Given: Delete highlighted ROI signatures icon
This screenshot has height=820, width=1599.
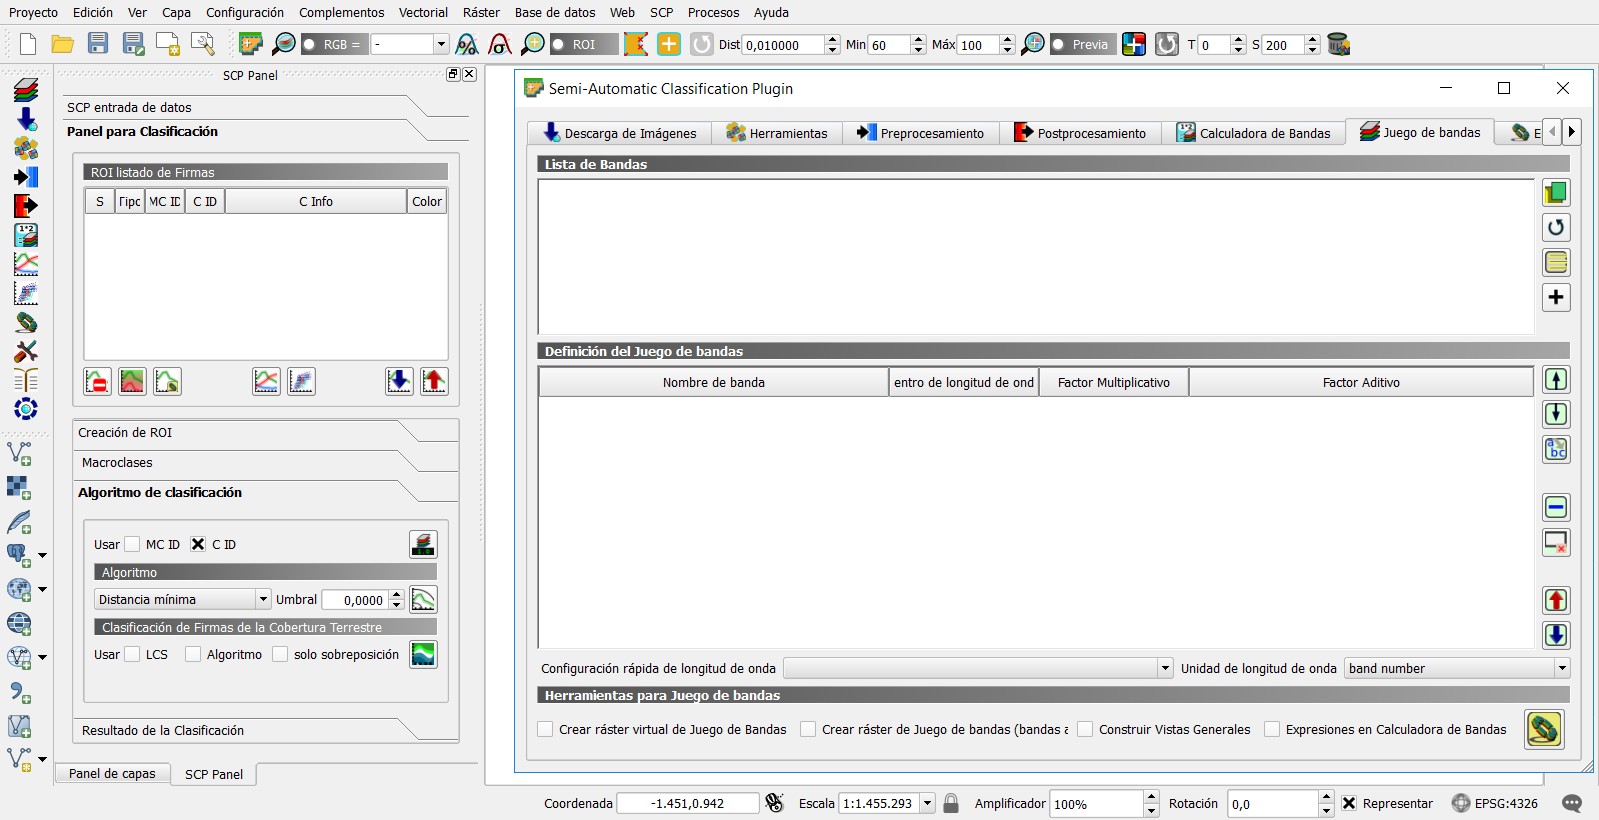Looking at the screenshot, I should coord(97,381).
